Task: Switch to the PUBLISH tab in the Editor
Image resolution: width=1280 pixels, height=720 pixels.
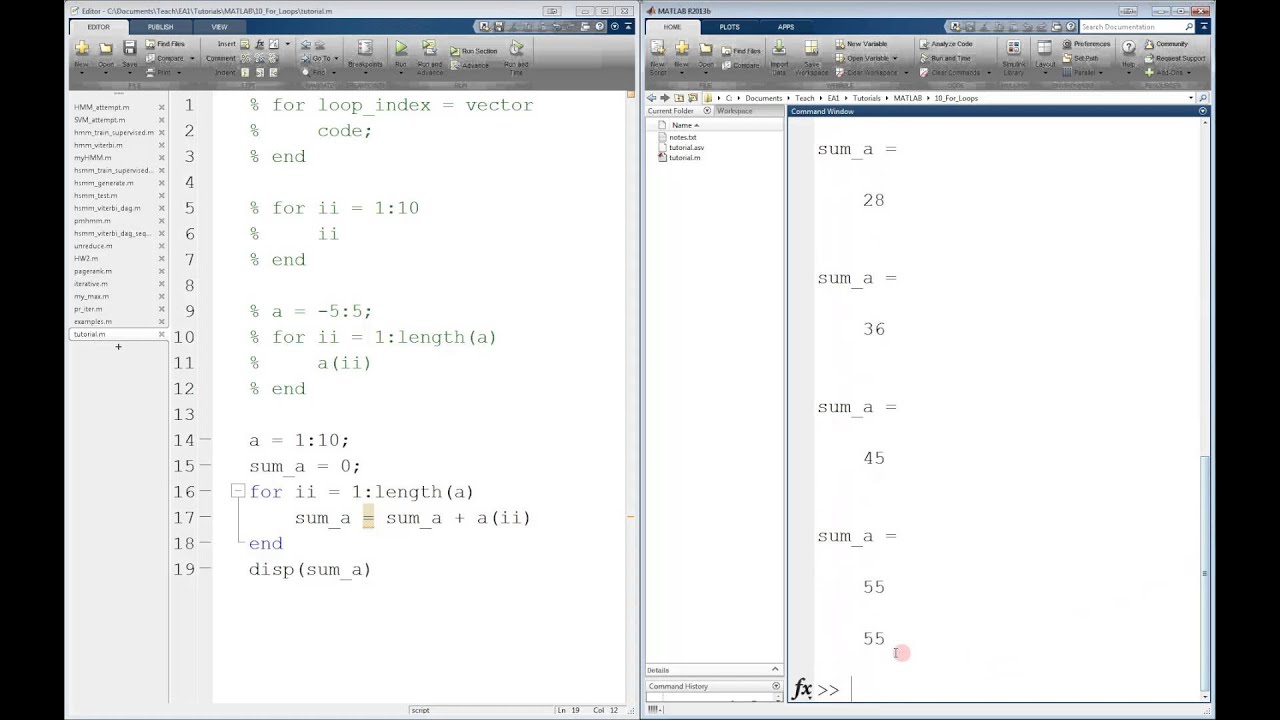Action: coord(160,27)
